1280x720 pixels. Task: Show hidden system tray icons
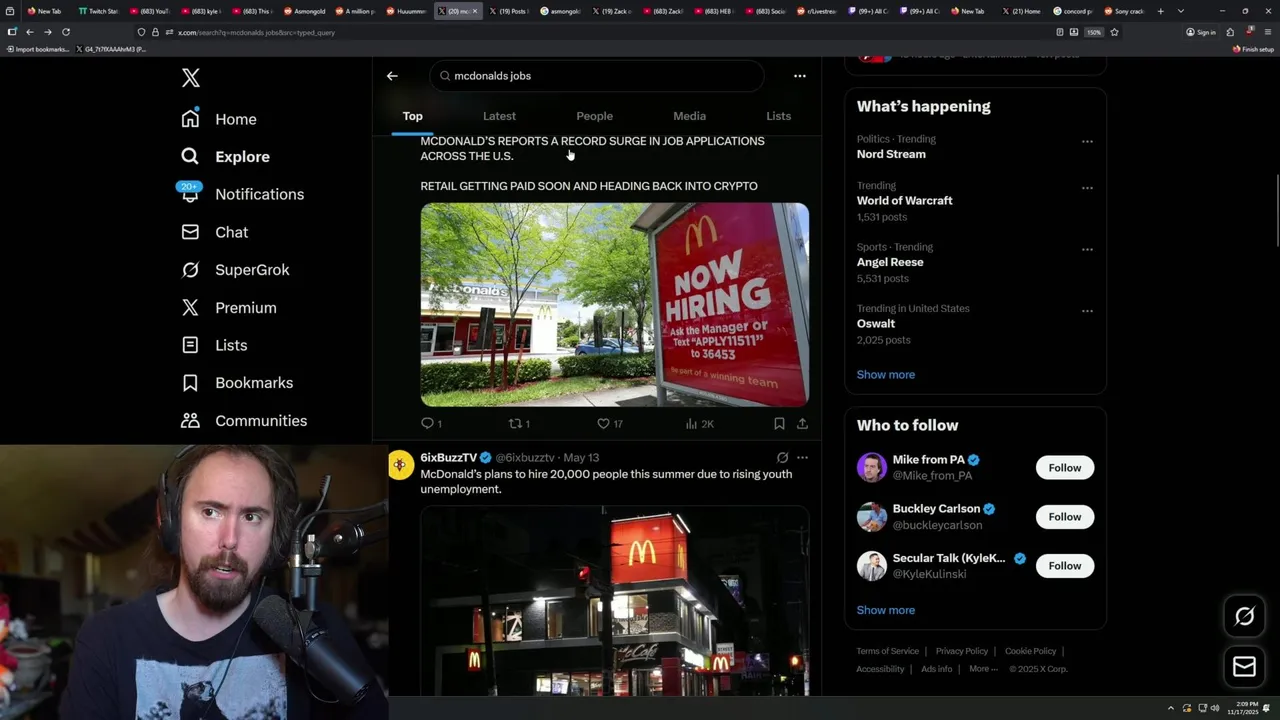click(1171, 708)
